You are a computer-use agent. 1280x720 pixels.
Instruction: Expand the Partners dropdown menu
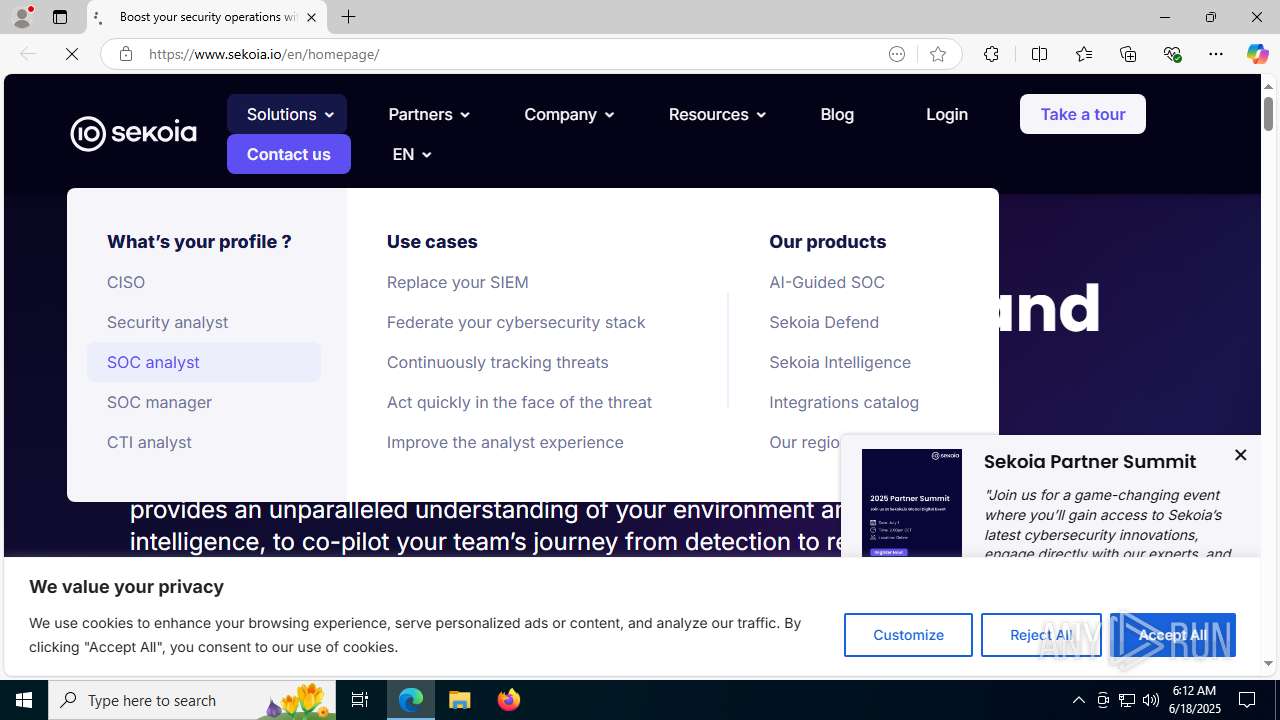click(429, 114)
